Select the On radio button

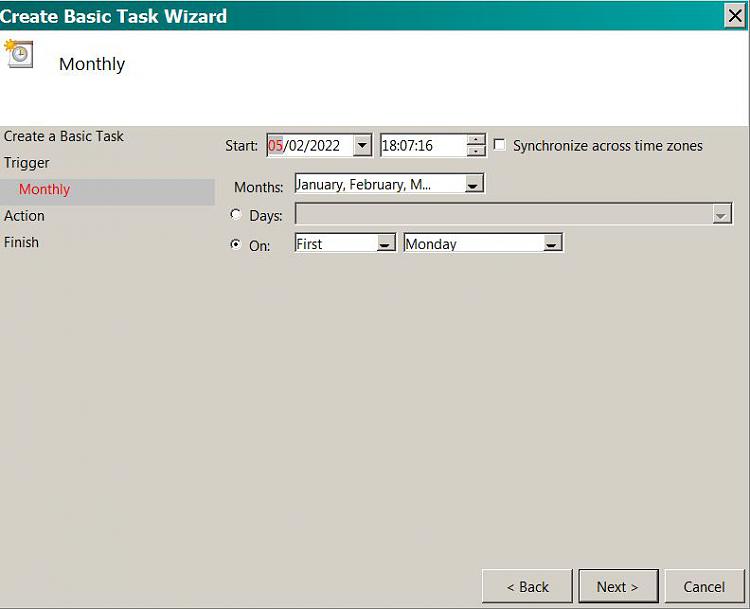click(x=235, y=244)
